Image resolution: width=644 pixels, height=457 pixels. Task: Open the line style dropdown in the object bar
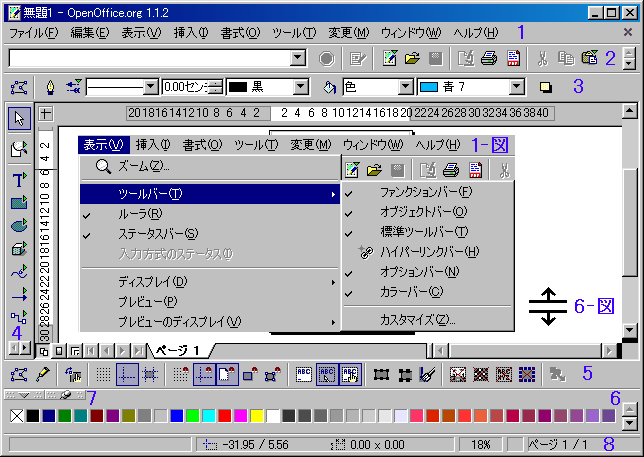pos(150,87)
